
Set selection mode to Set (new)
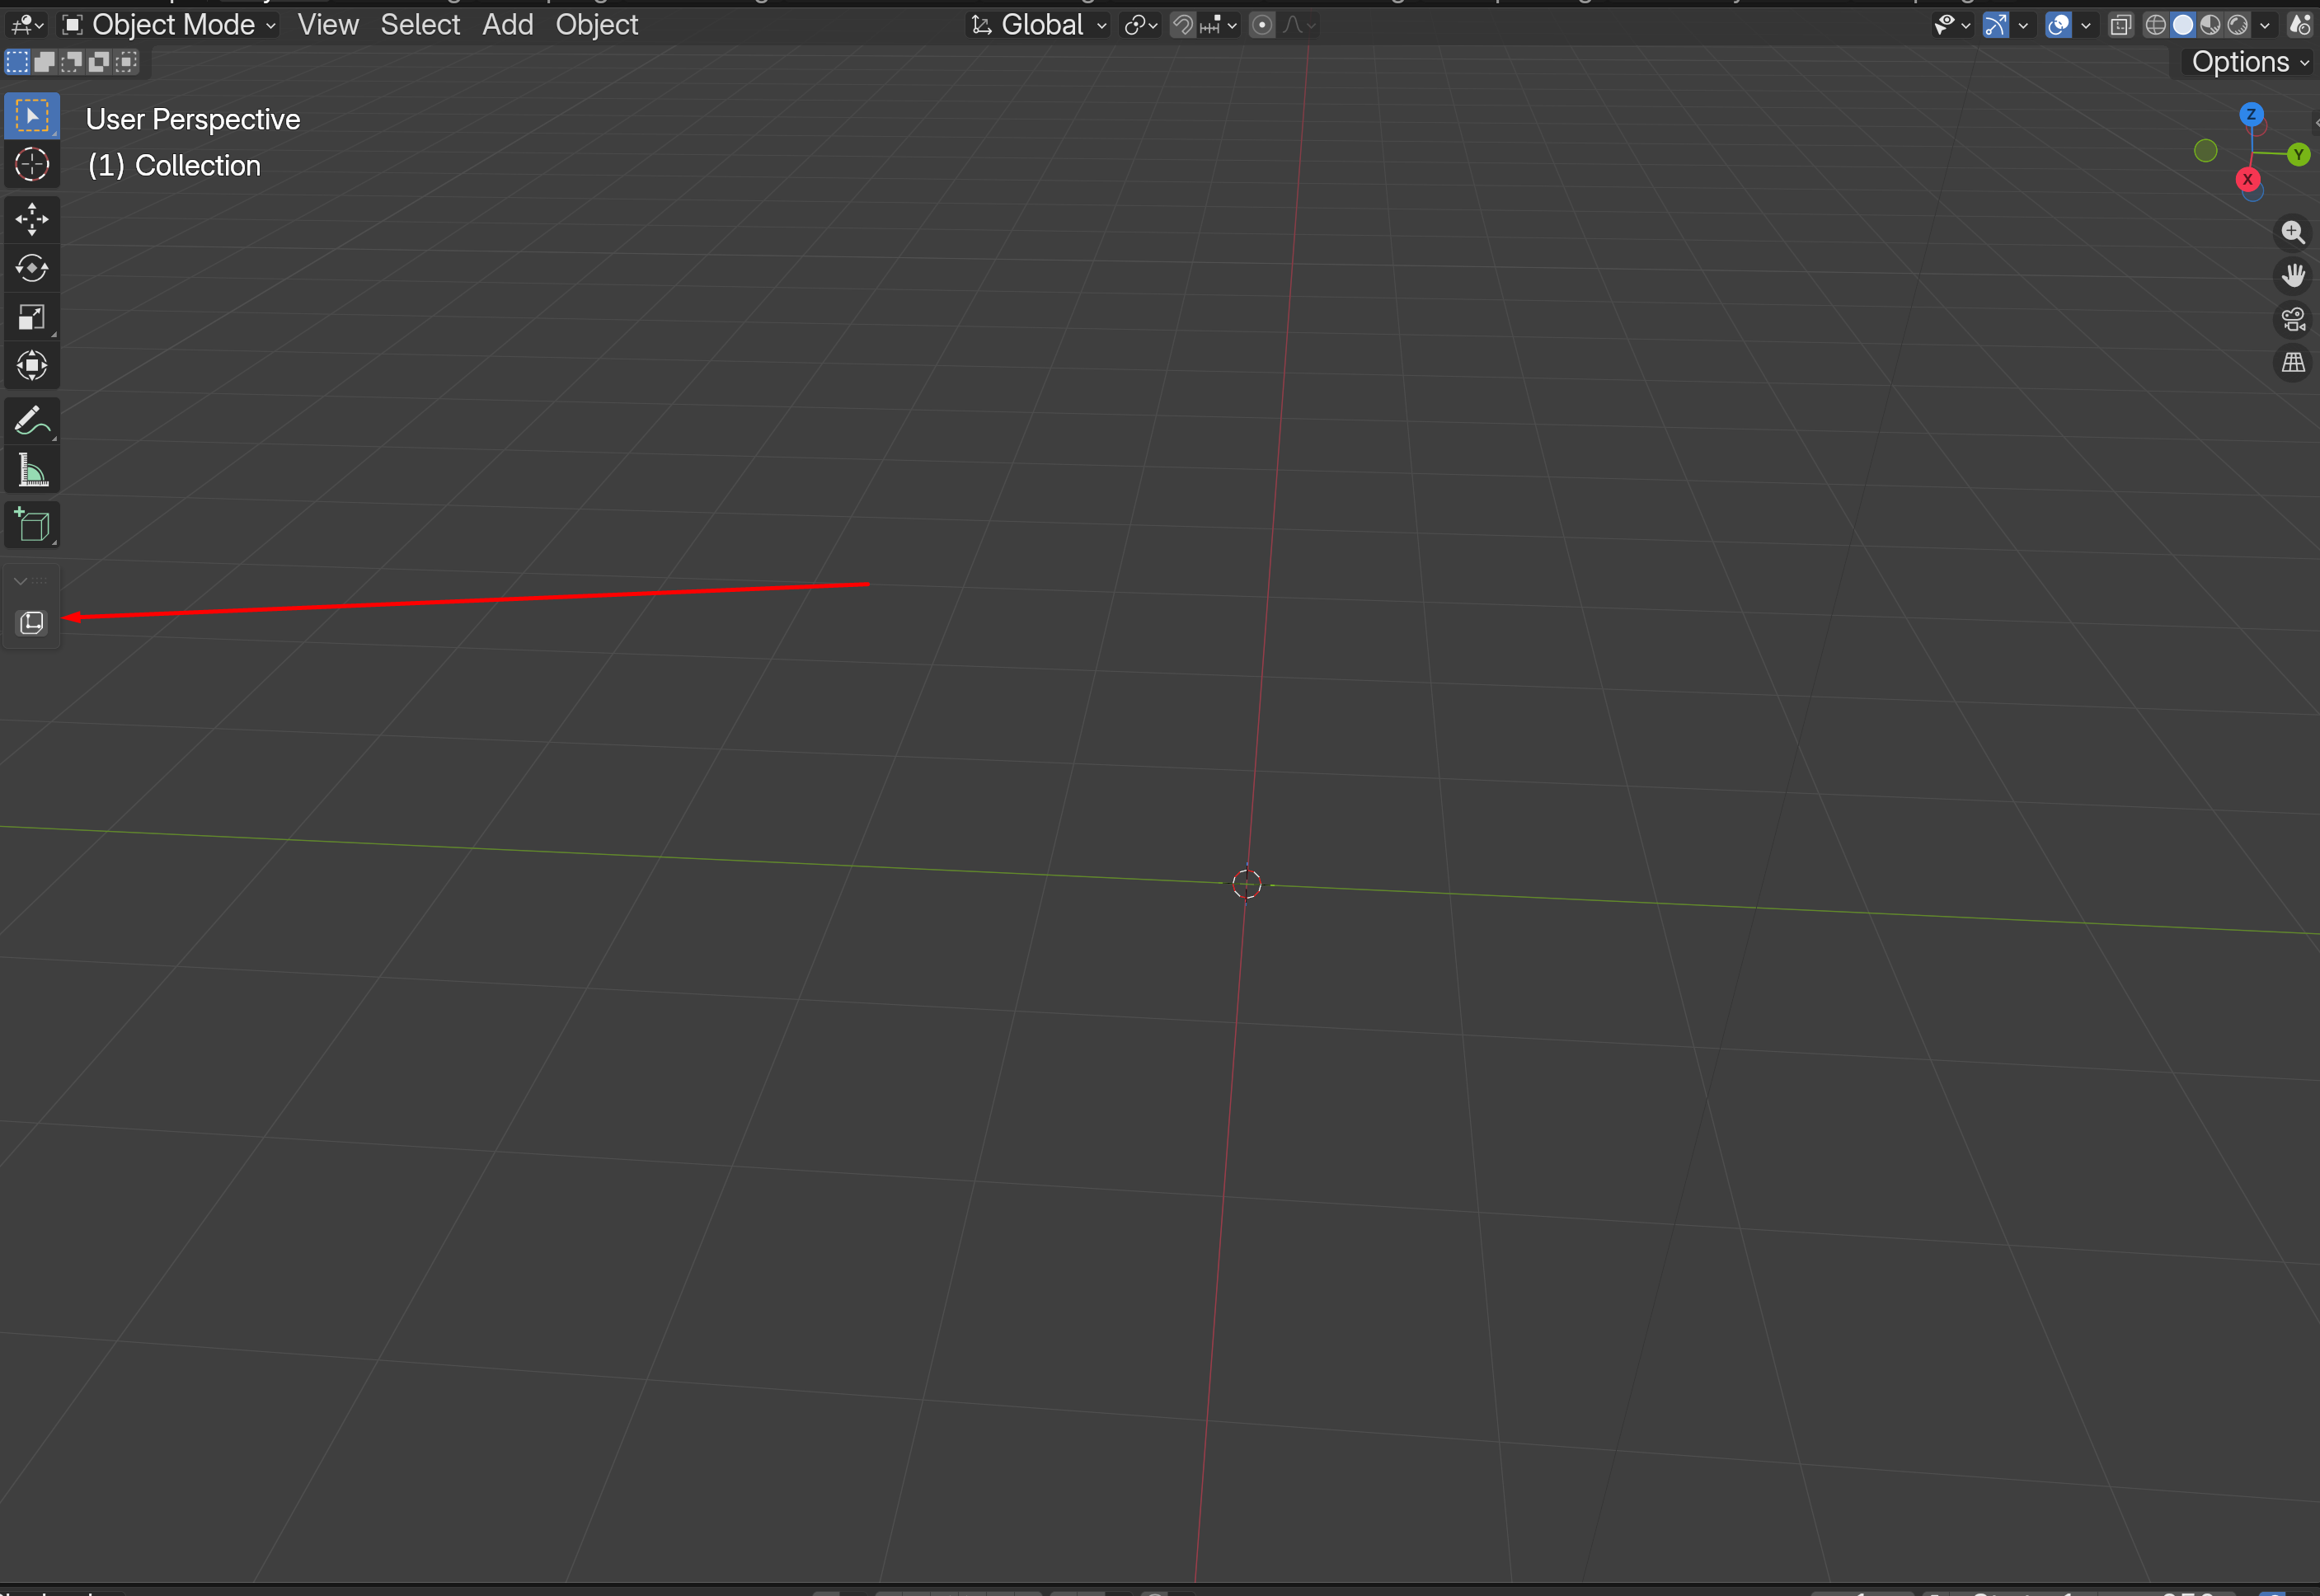pos(17,62)
